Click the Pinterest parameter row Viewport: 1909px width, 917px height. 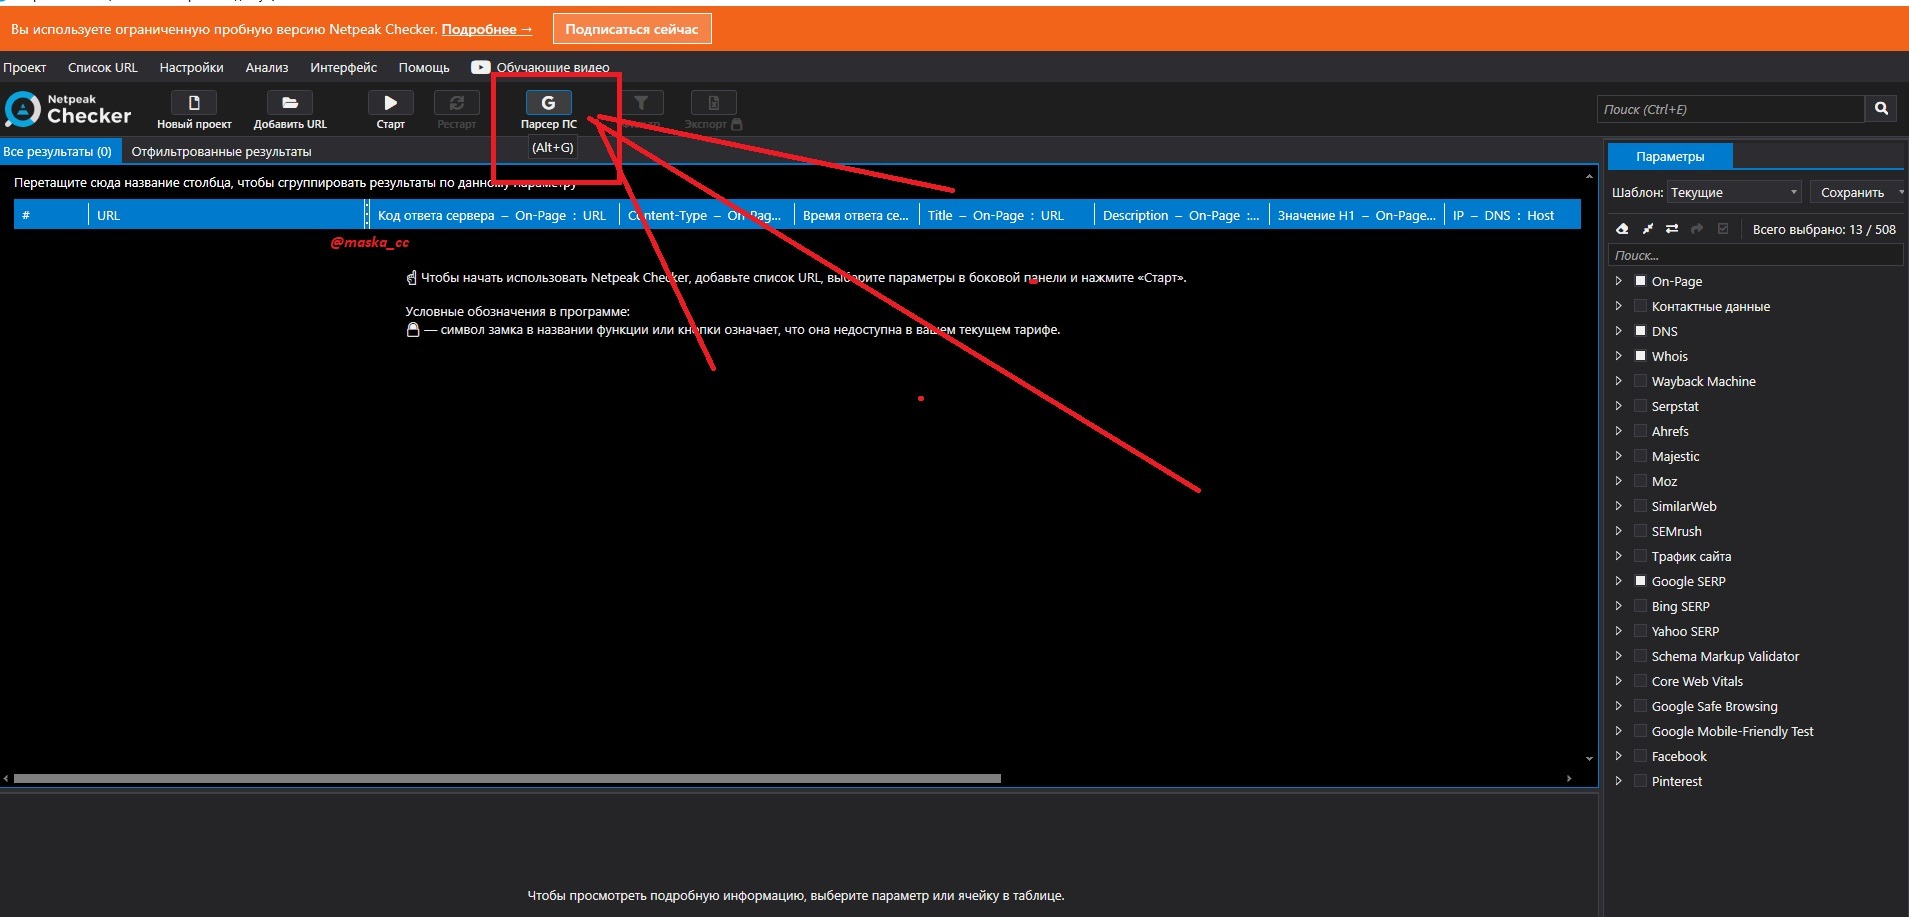(1677, 781)
